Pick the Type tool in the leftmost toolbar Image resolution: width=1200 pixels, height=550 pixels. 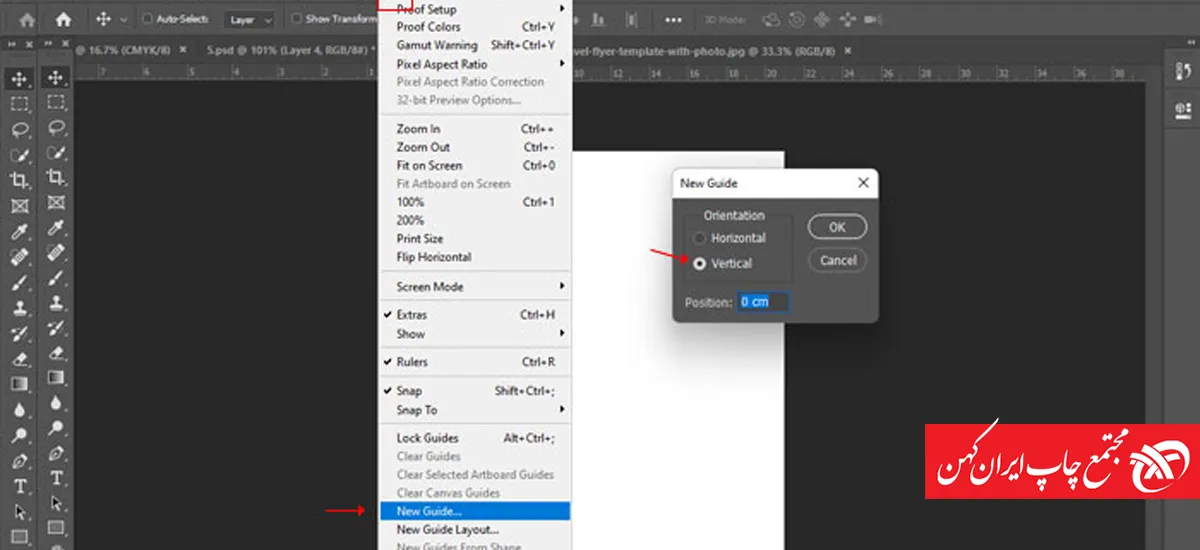[x=19, y=487]
